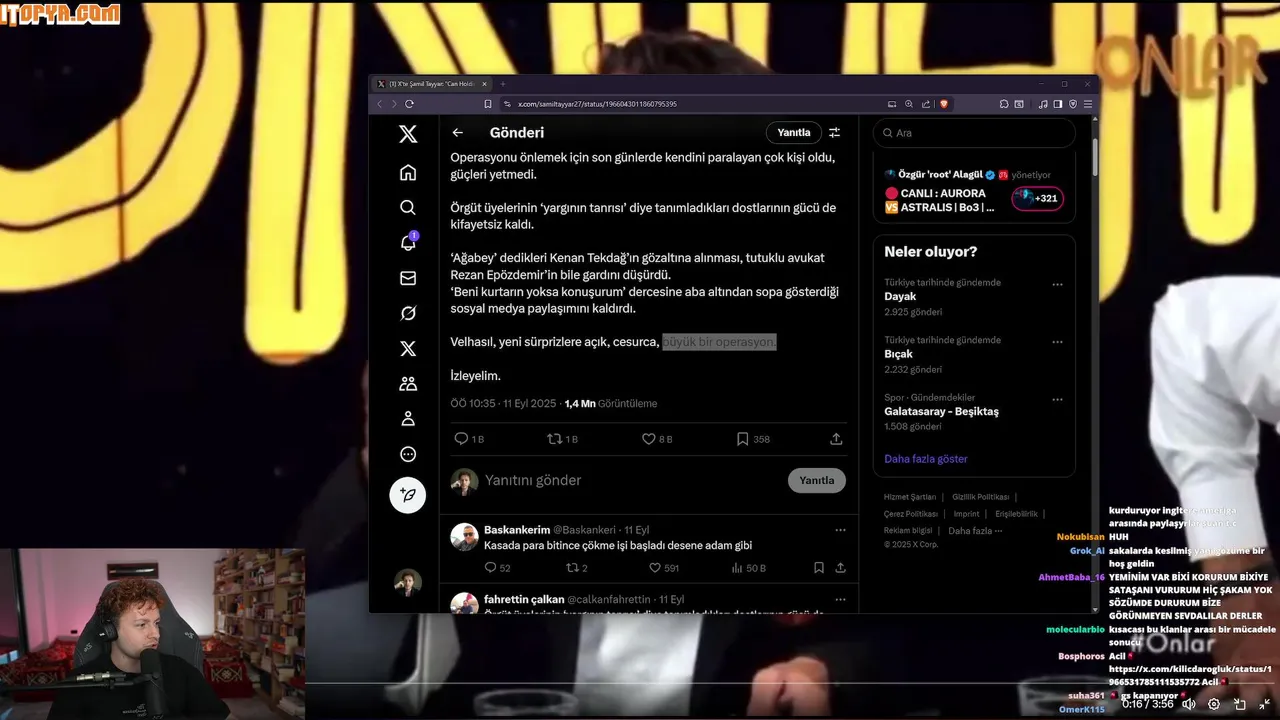1280x720 pixels.
Task: Like the post with 8 B likes
Action: point(657,439)
